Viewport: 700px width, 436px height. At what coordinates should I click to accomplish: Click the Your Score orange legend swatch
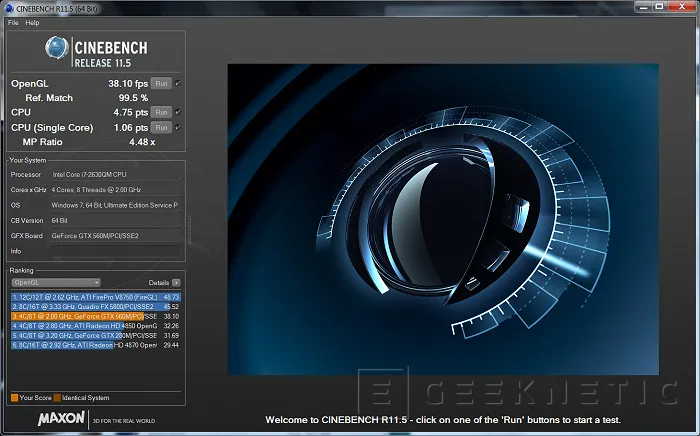click(x=15, y=398)
